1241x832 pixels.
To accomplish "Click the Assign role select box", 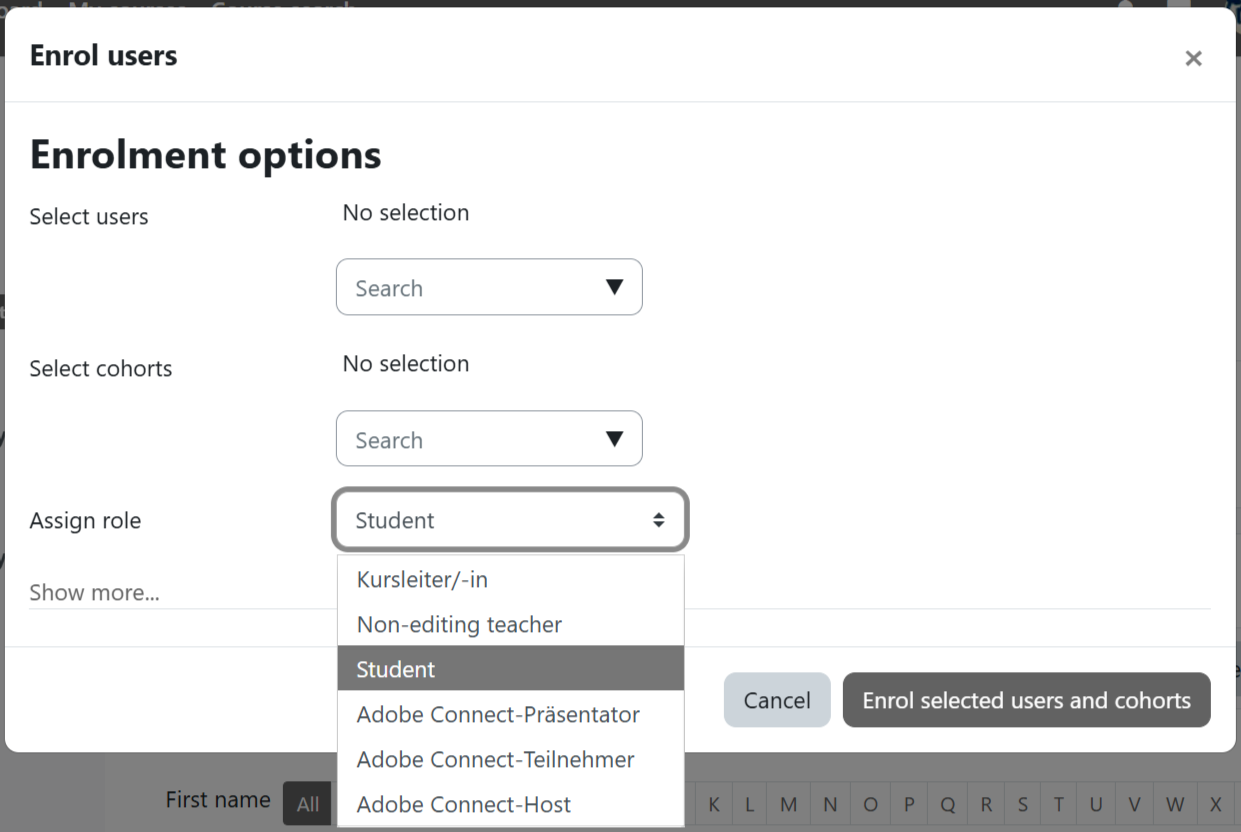I will [x=510, y=520].
